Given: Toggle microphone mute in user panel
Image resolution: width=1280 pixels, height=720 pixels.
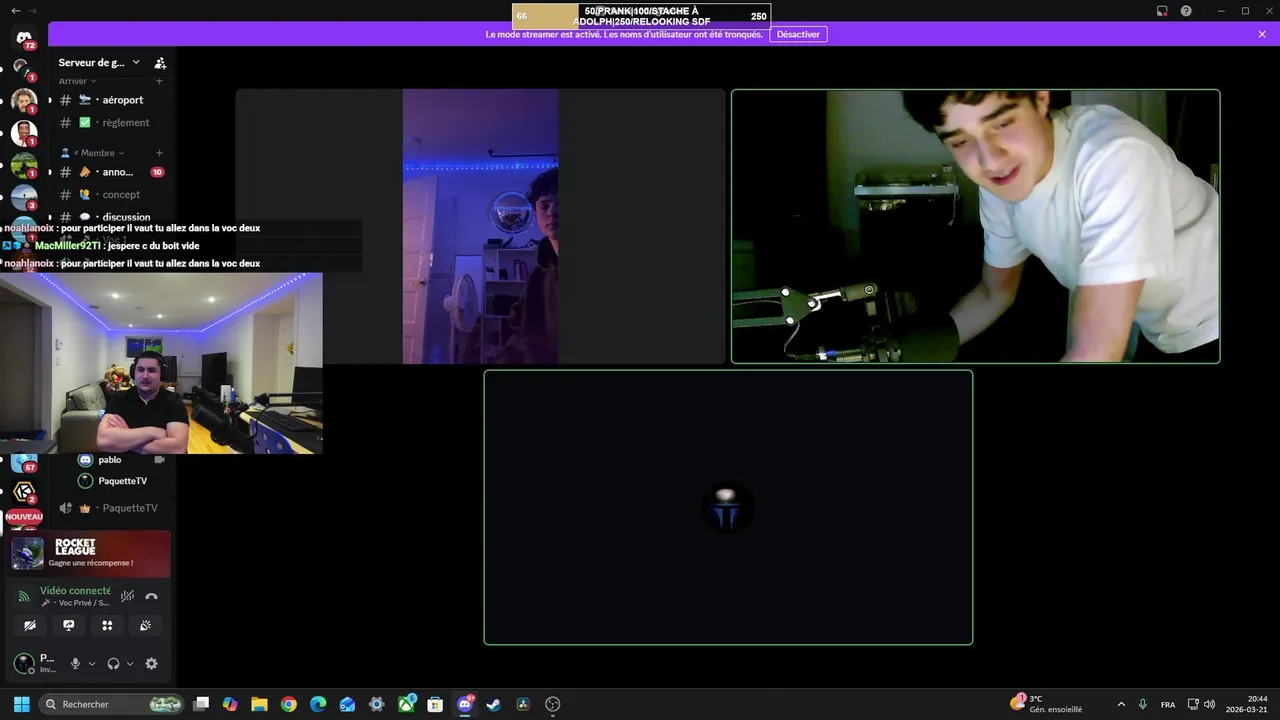Looking at the screenshot, I should click(75, 663).
